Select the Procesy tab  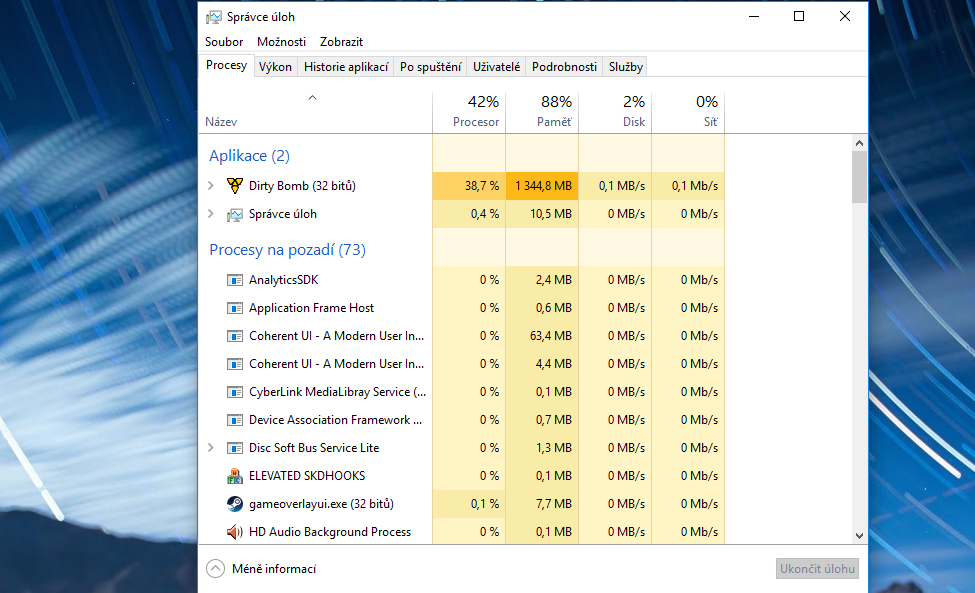coord(226,65)
